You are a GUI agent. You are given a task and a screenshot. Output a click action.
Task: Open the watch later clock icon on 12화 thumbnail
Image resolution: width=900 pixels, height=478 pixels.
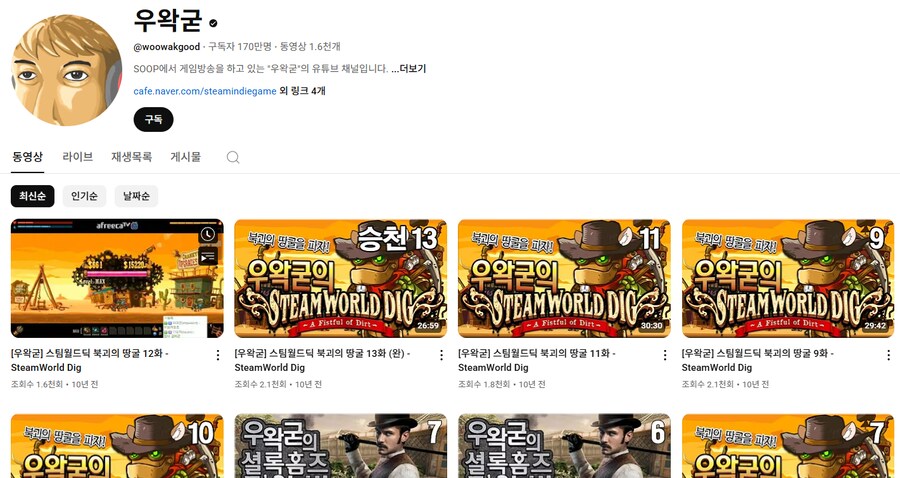tap(208, 234)
